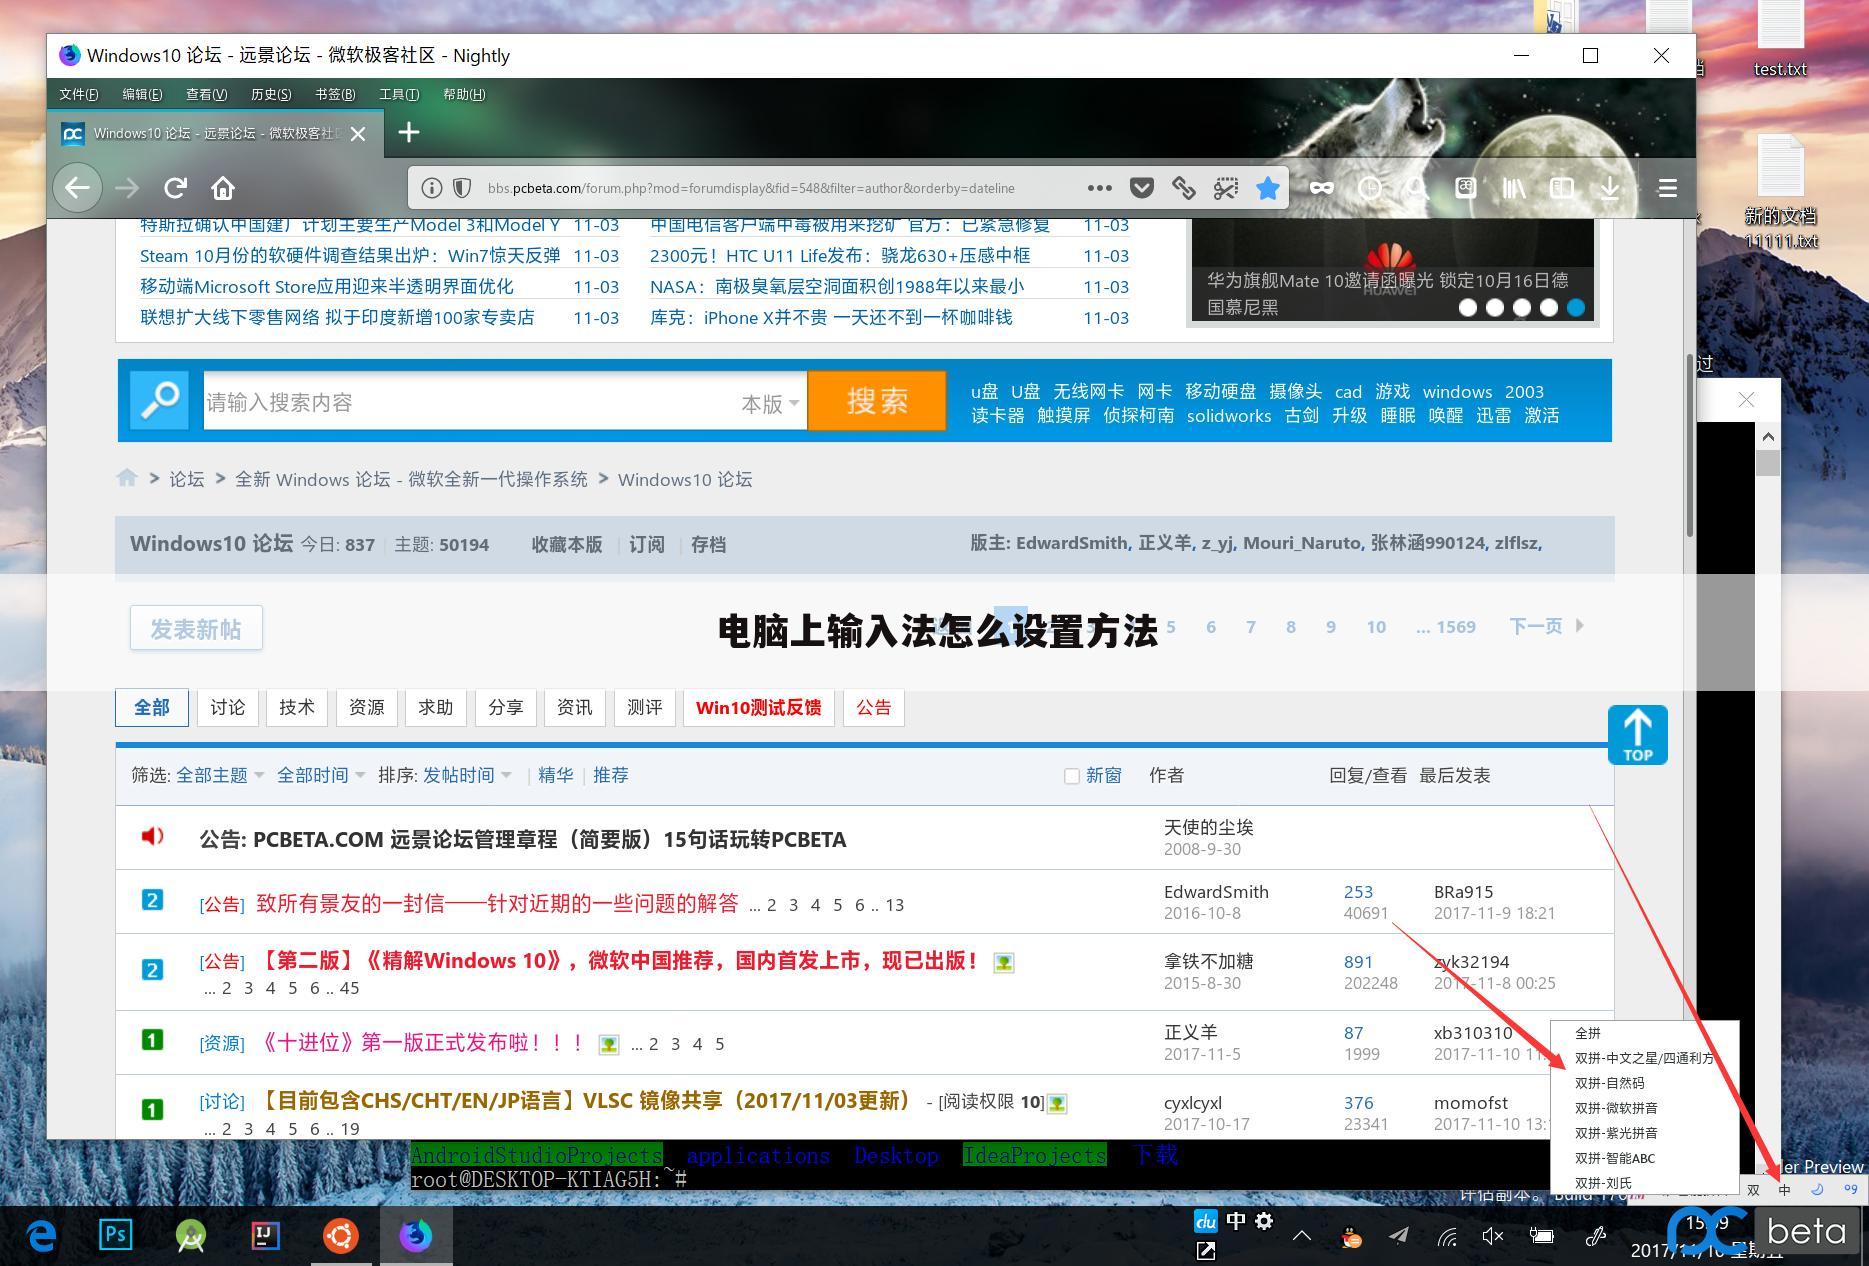The height and width of the screenshot is (1266, 1869).
Task: Go to page 10 of the thread list
Action: (x=1376, y=627)
